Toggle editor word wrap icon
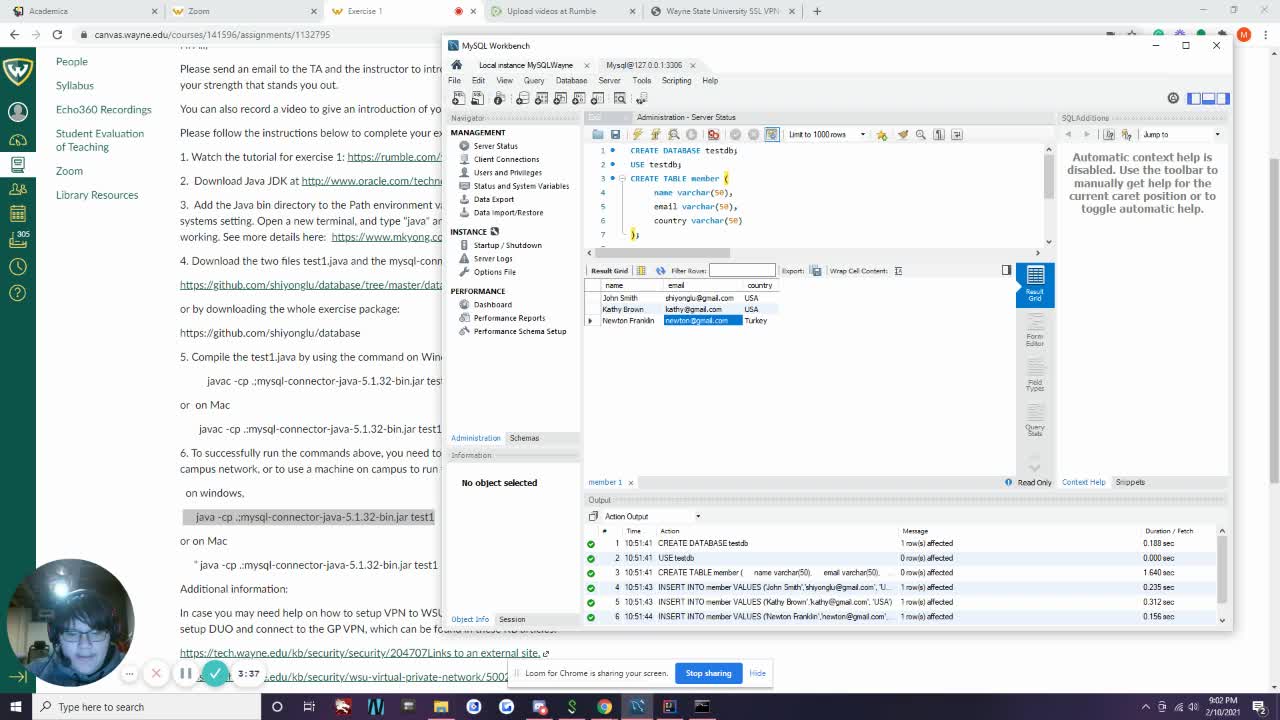This screenshot has width=1280, height=720. tap(957, 134)
